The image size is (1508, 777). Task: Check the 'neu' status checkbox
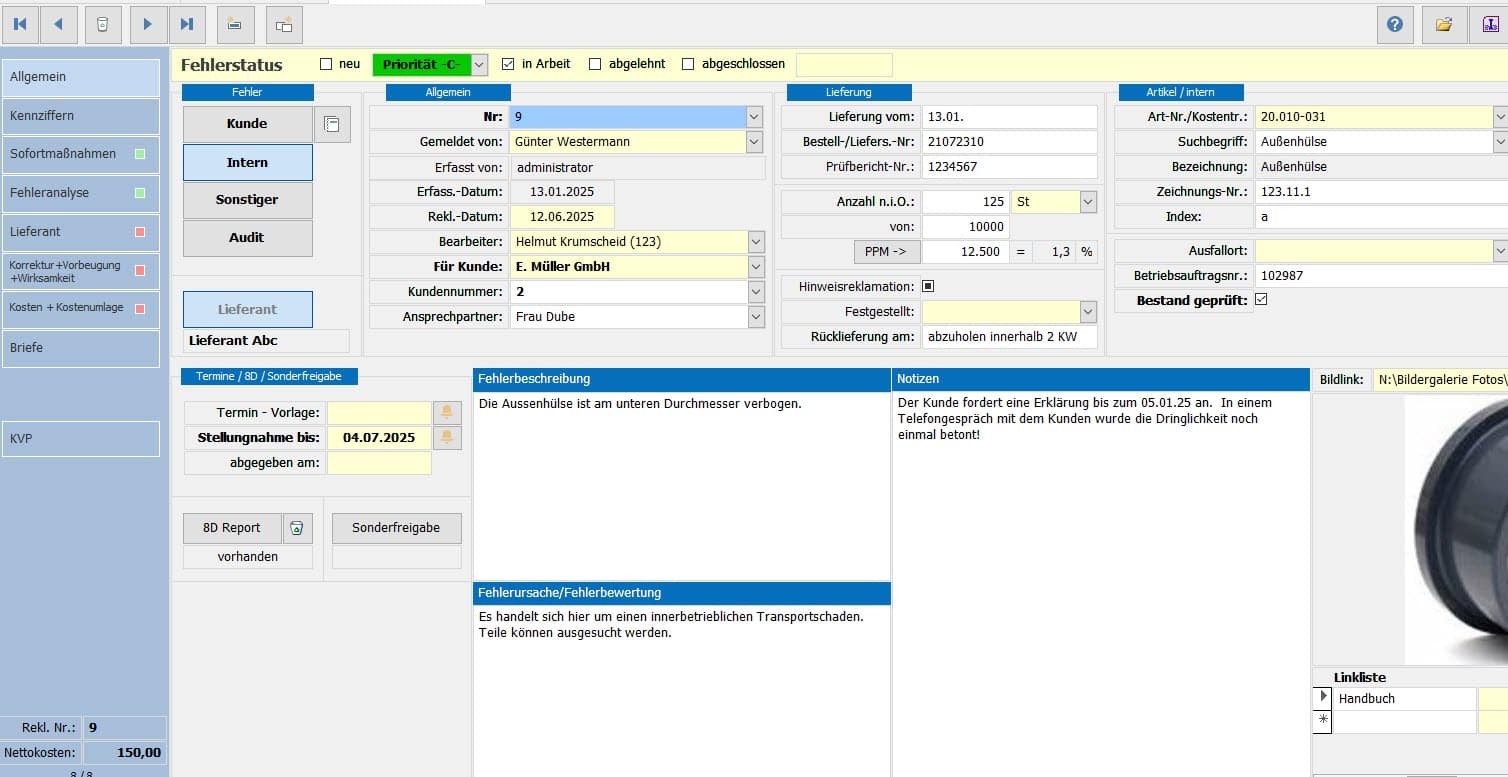(x=326, y=64)
